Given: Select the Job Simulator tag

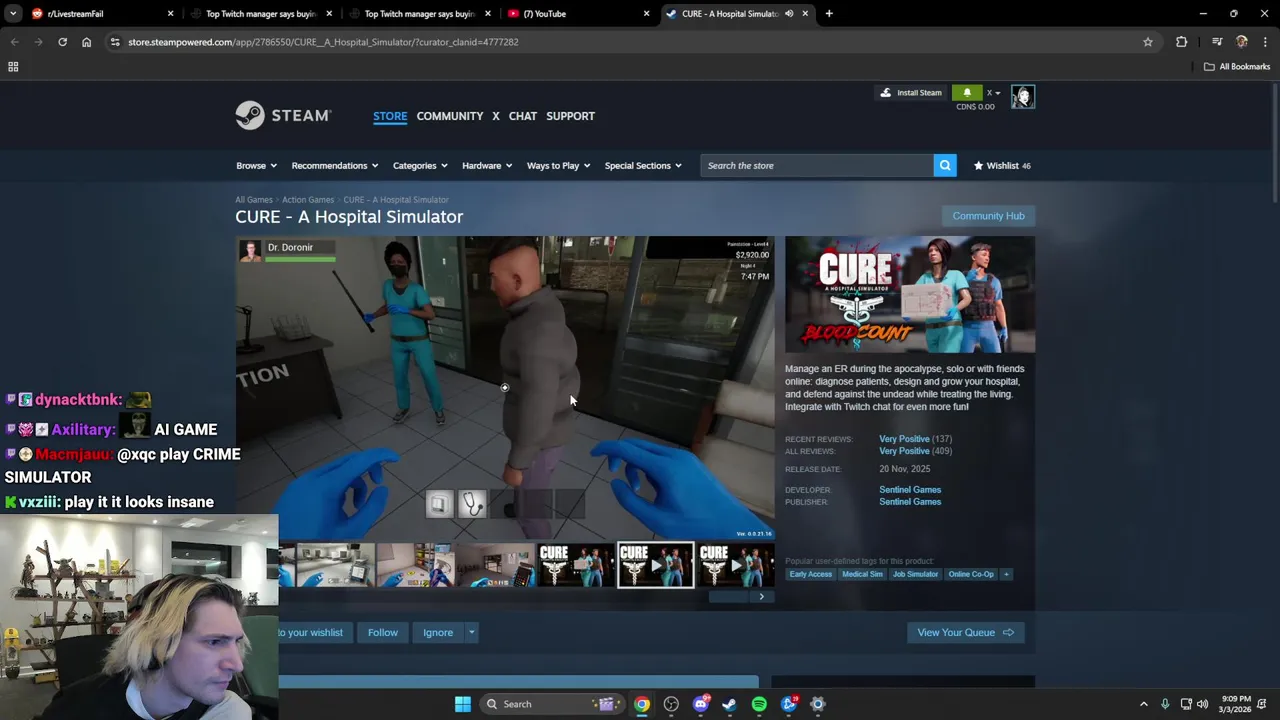Looking at the screenshot, I should (915, 574).
